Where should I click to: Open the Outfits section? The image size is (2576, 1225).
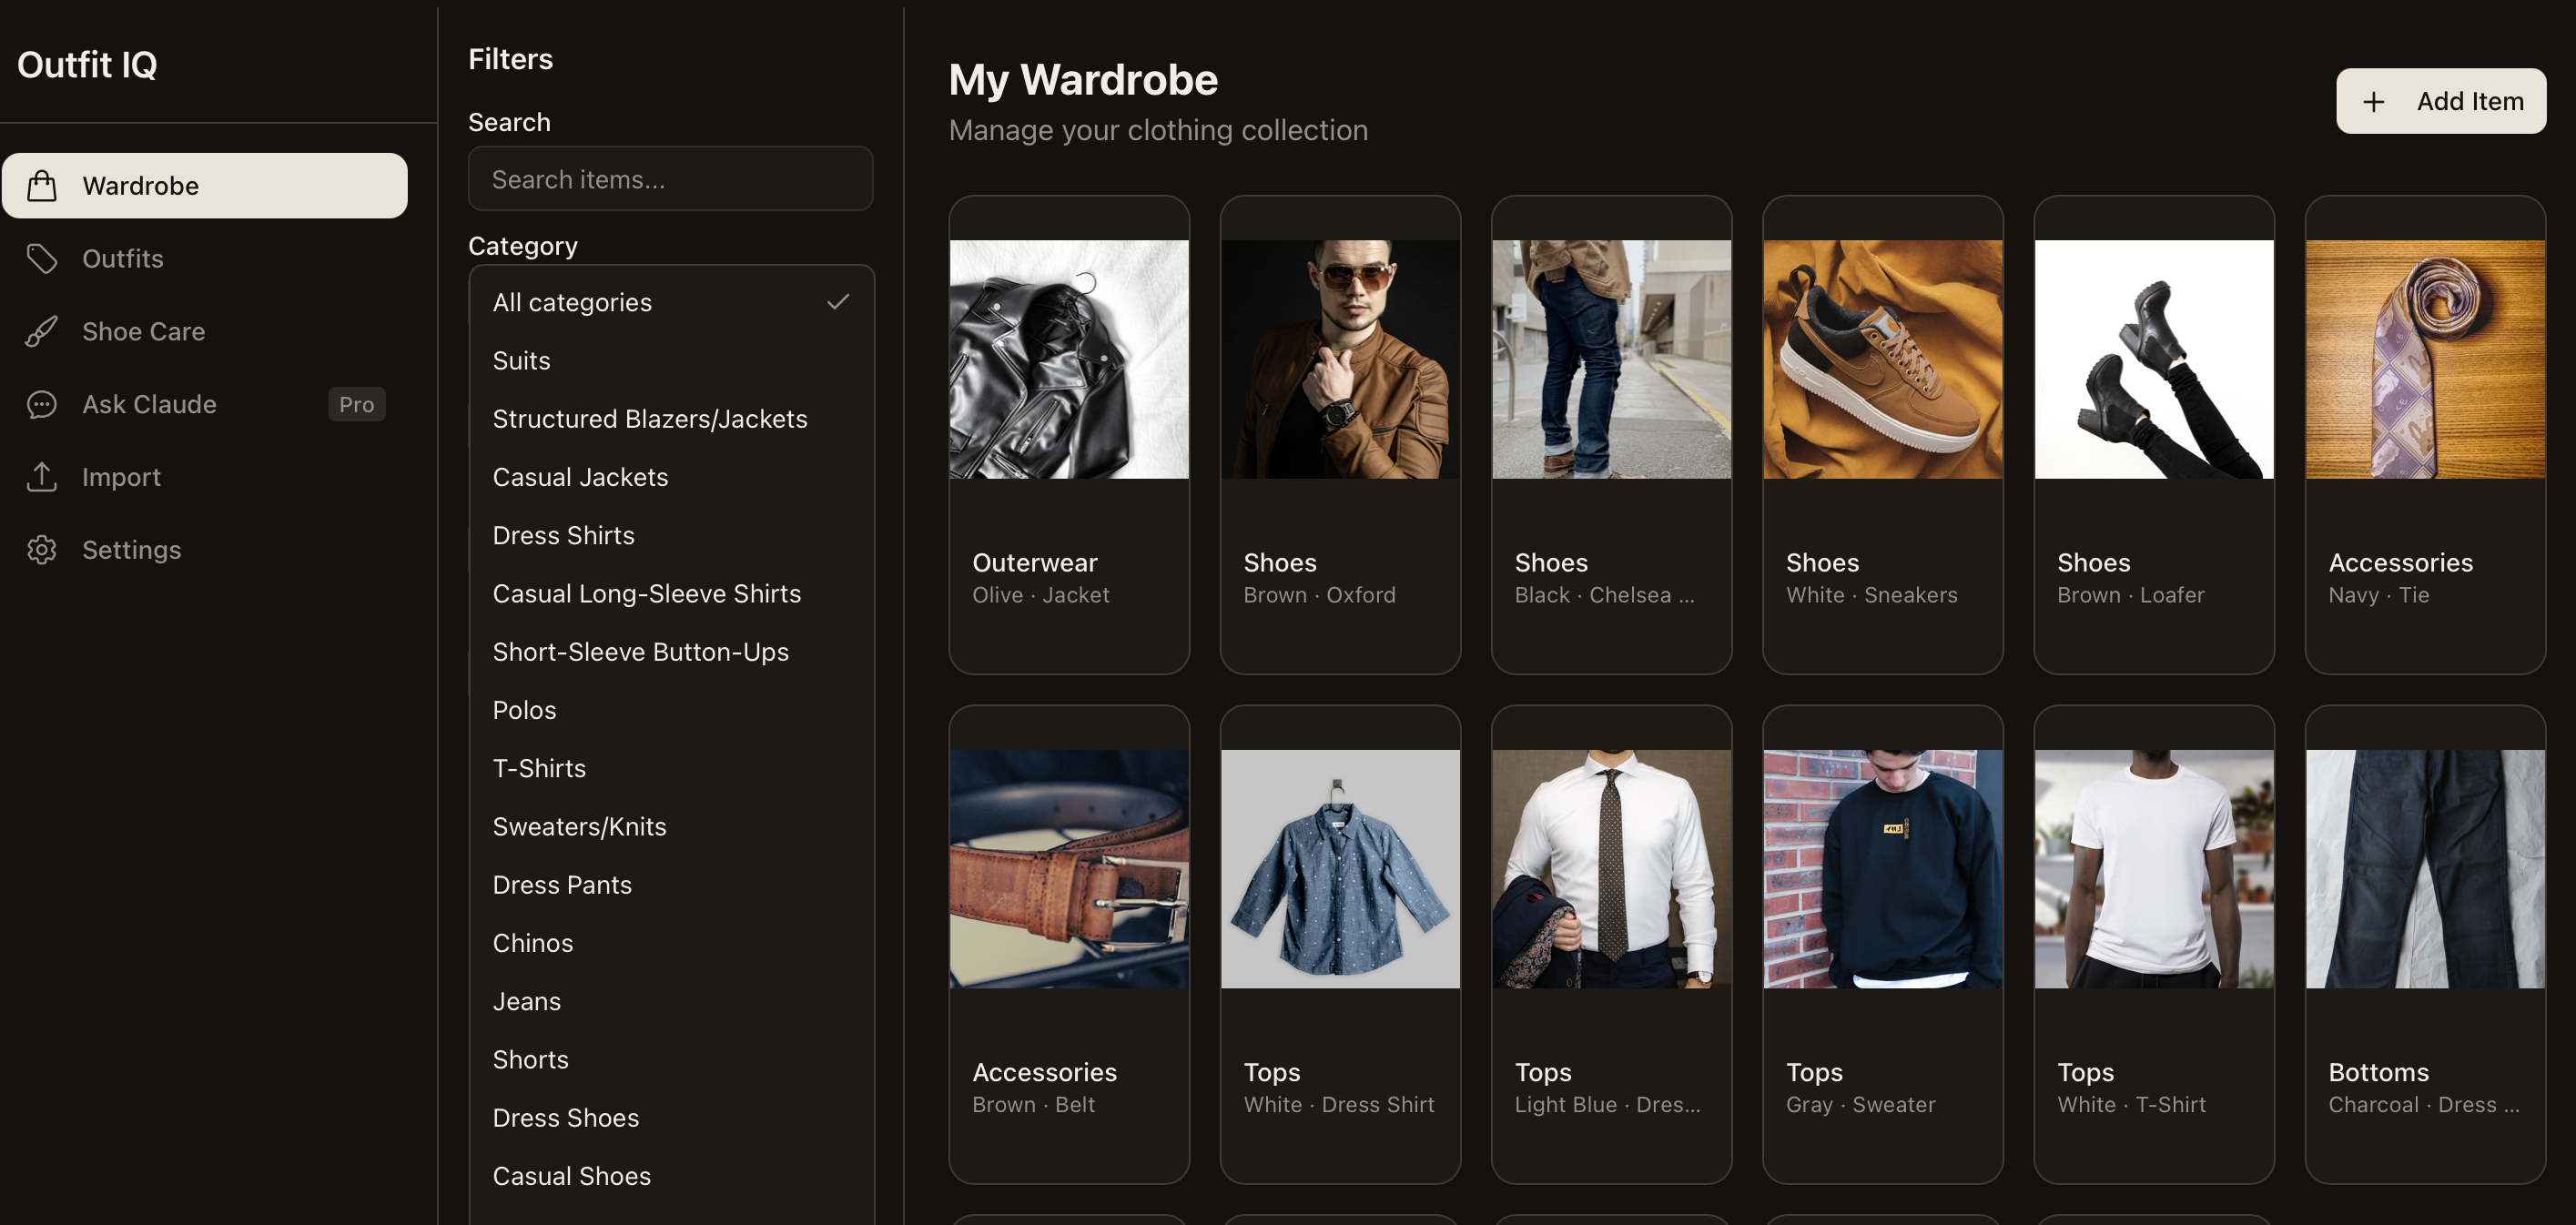pos(123,259)
